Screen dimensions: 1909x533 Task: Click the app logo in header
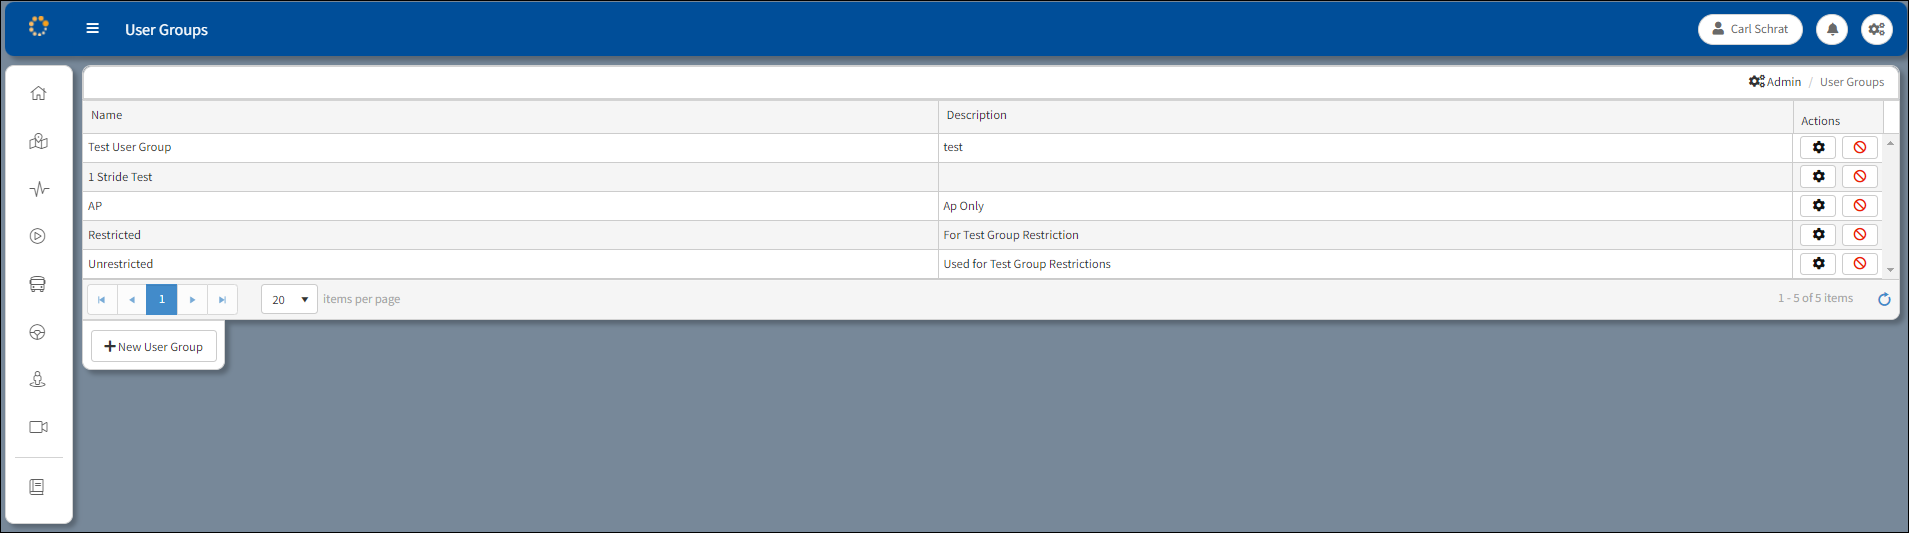[x=39, y=27]
